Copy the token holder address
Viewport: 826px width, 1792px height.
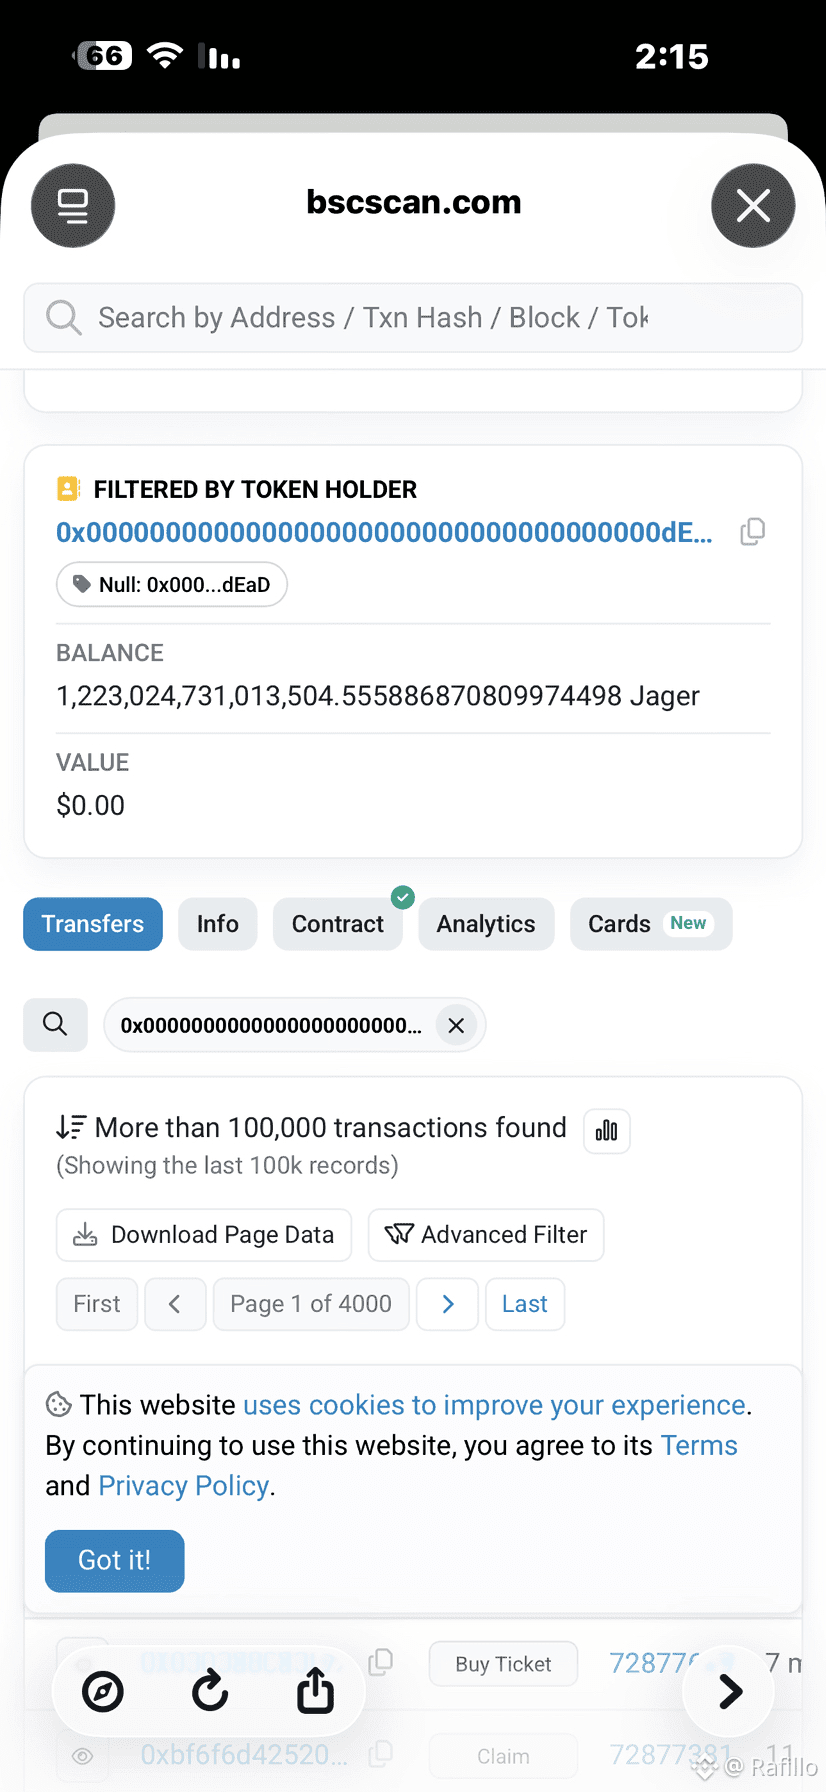(x=752, y=532)
